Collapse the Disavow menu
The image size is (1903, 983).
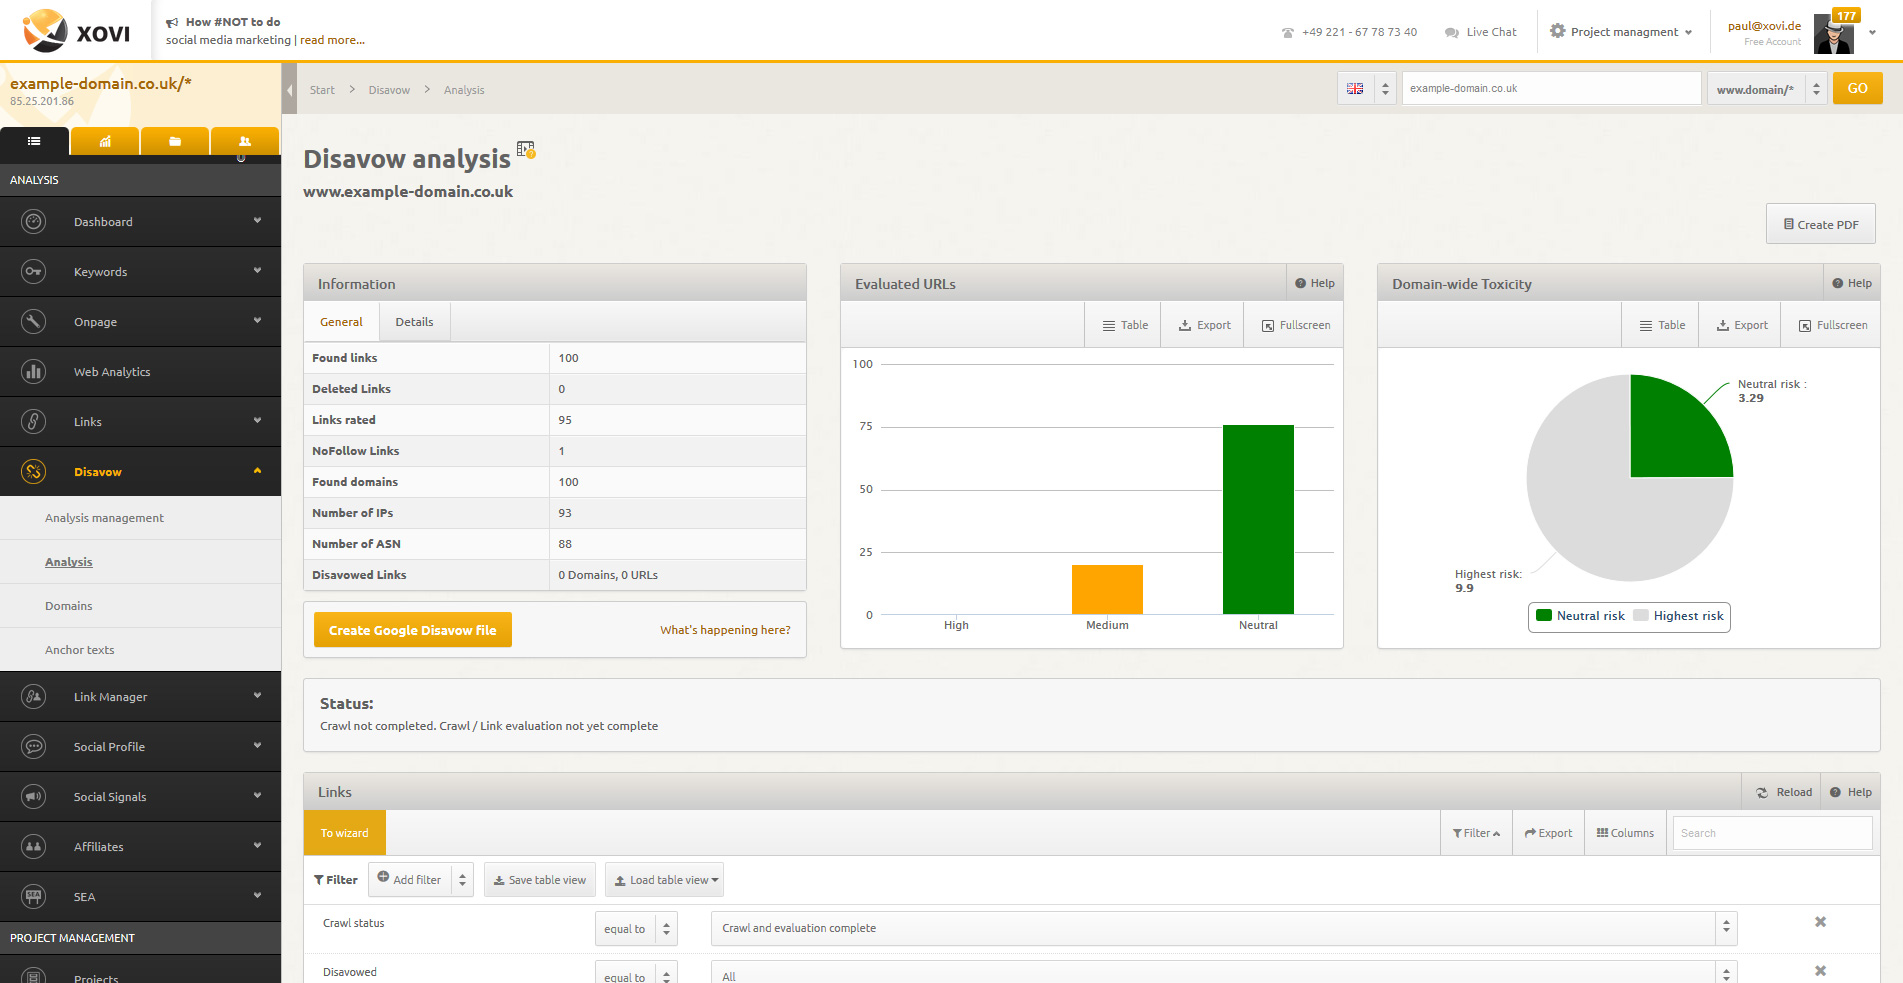(x=257, y=471)
